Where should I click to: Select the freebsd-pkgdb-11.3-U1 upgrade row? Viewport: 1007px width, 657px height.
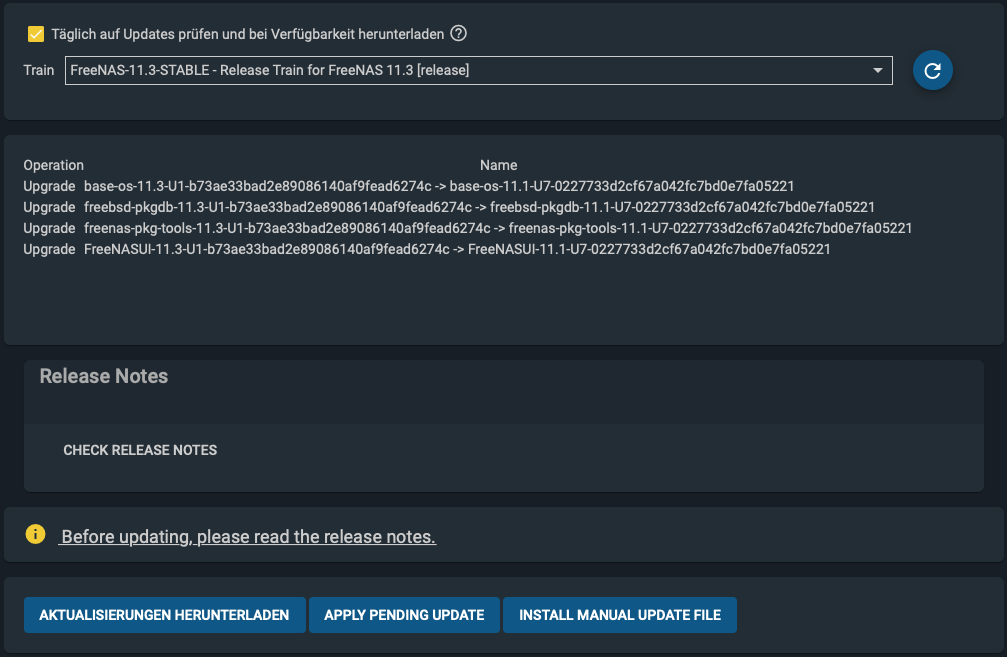point(449,207)
